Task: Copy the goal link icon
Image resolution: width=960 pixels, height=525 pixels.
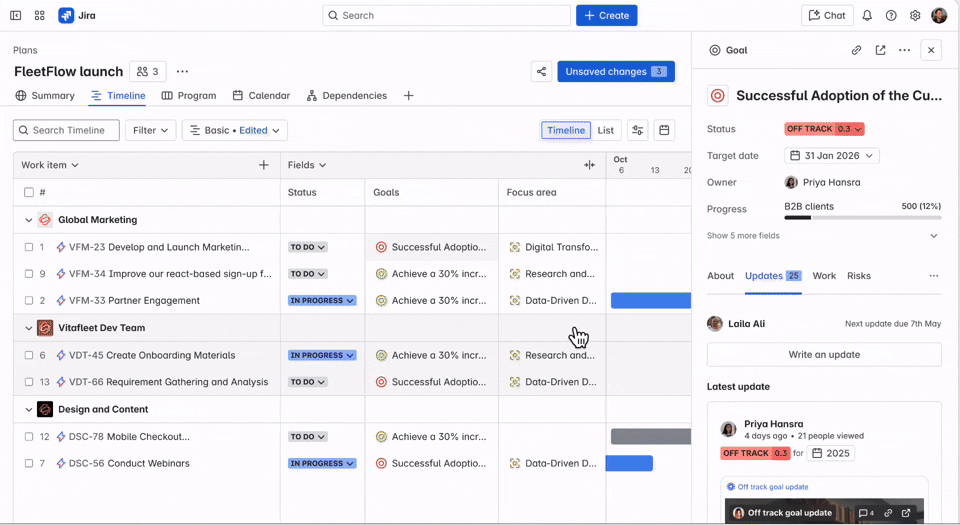Action: (857, 50)
